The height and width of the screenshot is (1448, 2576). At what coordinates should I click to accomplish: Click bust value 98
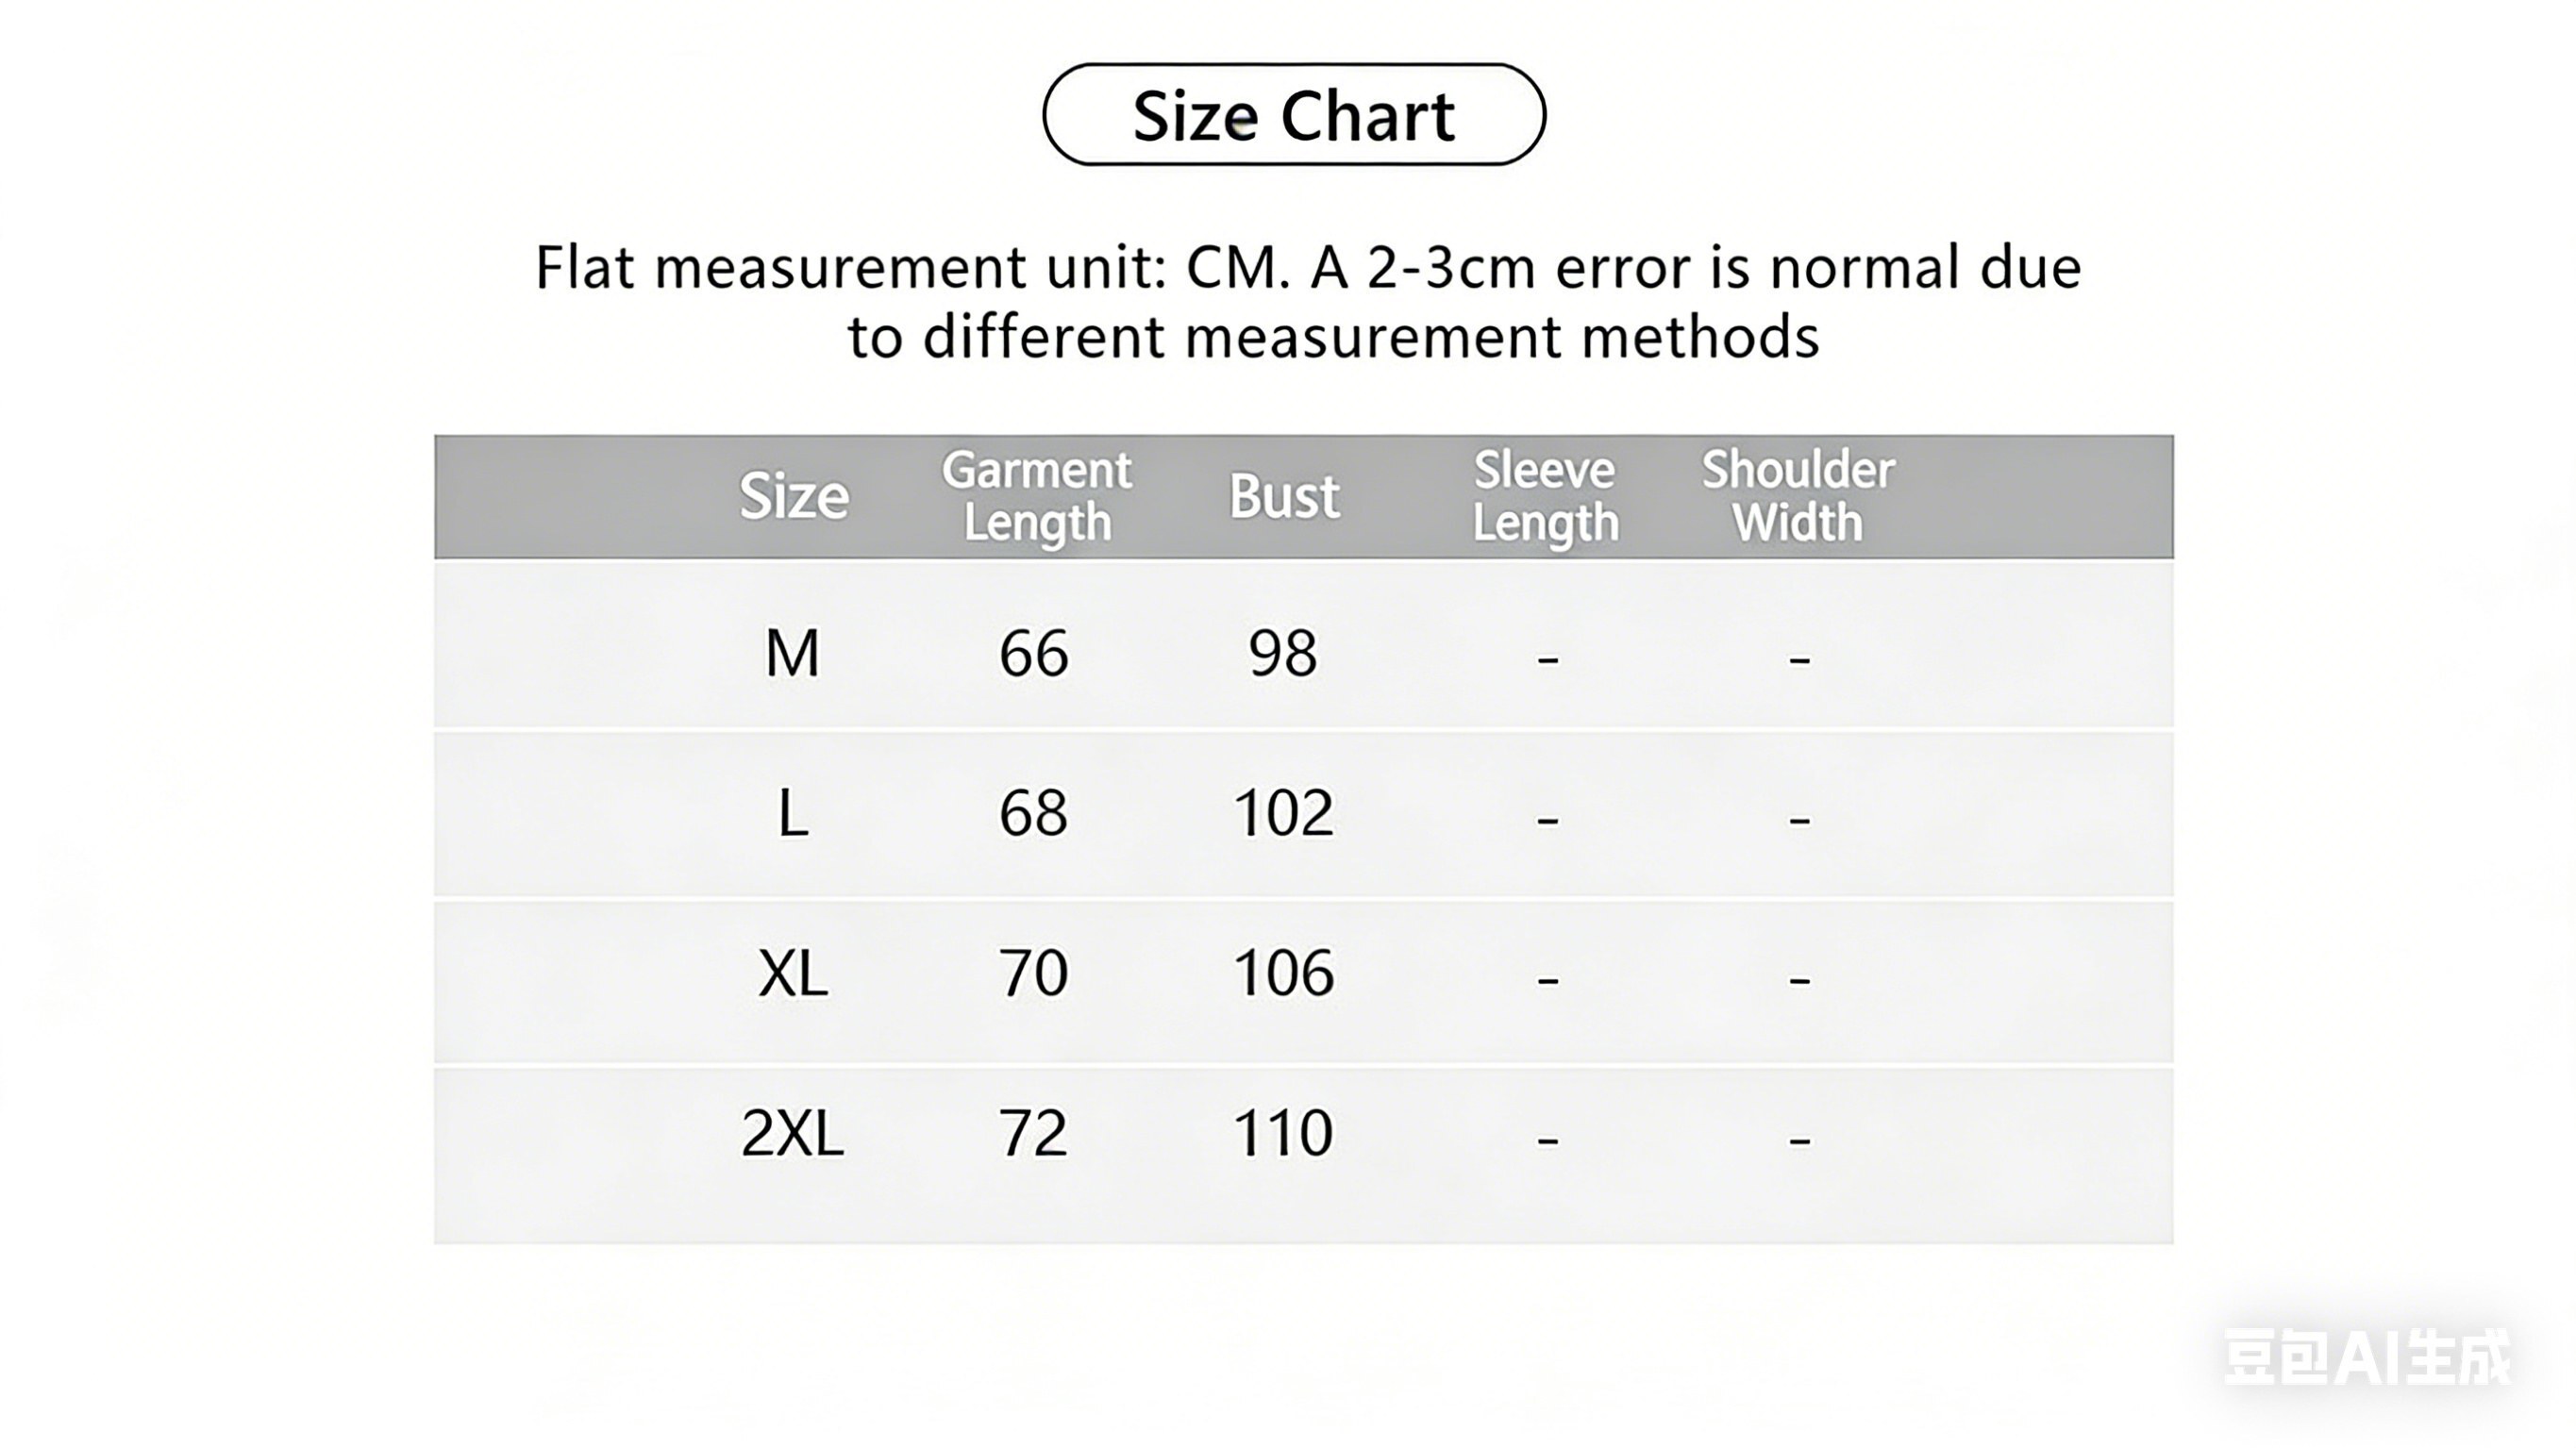click(x=1283, y=654)
